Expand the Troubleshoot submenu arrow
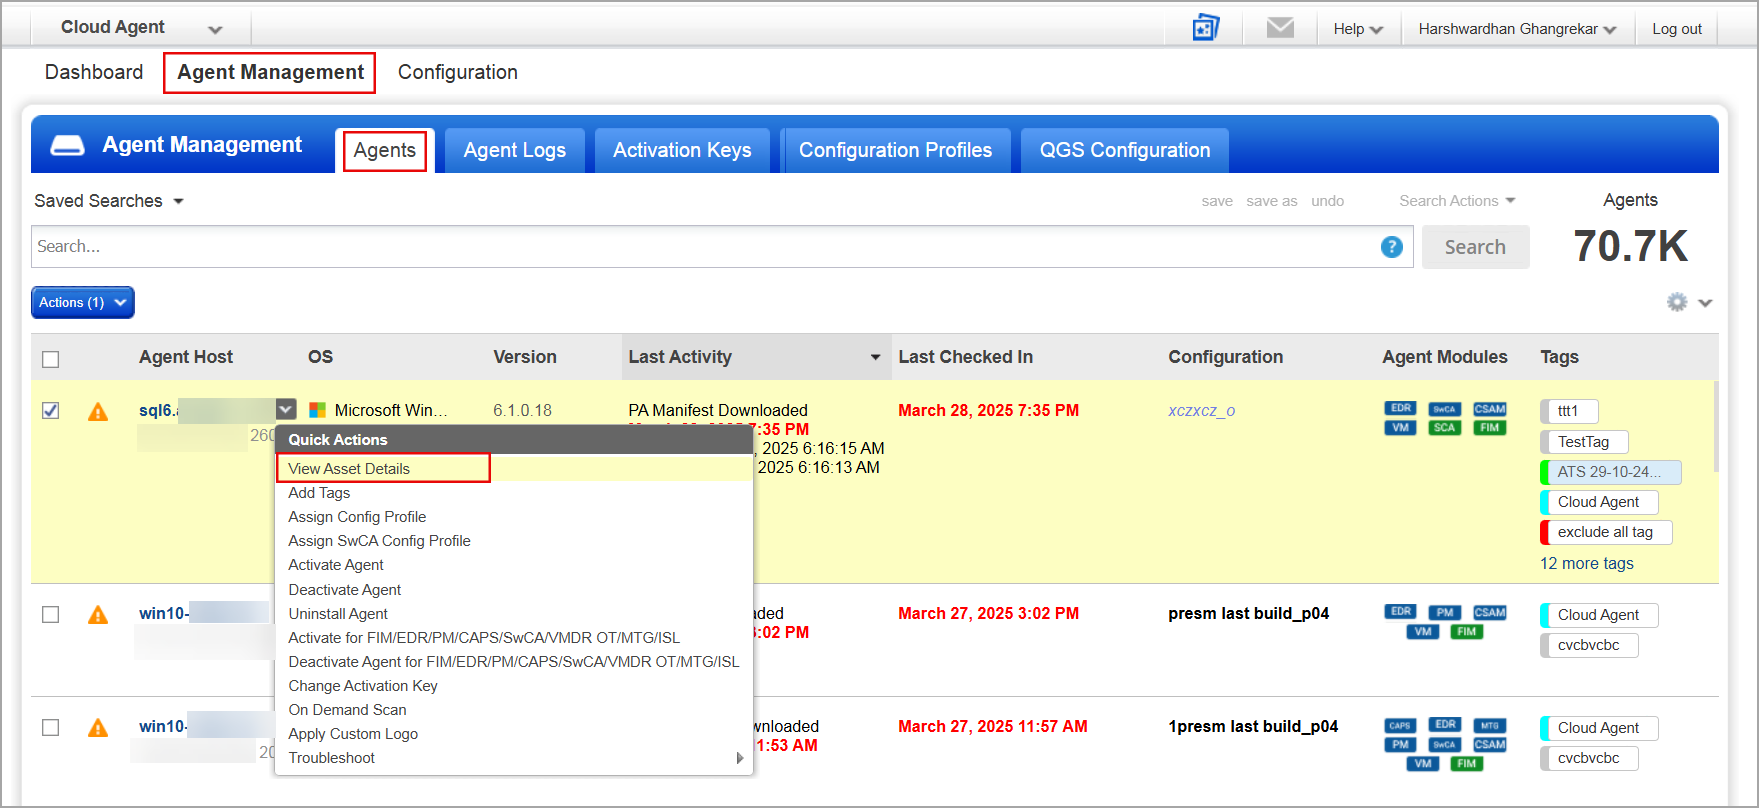The image size is (1759, 808). [x=740, y=758]
